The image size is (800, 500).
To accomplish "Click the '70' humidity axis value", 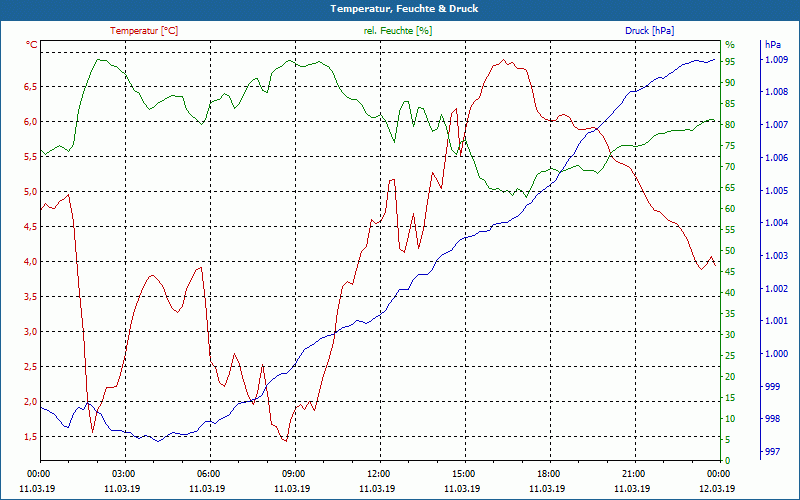I will [x=730, y=167].
